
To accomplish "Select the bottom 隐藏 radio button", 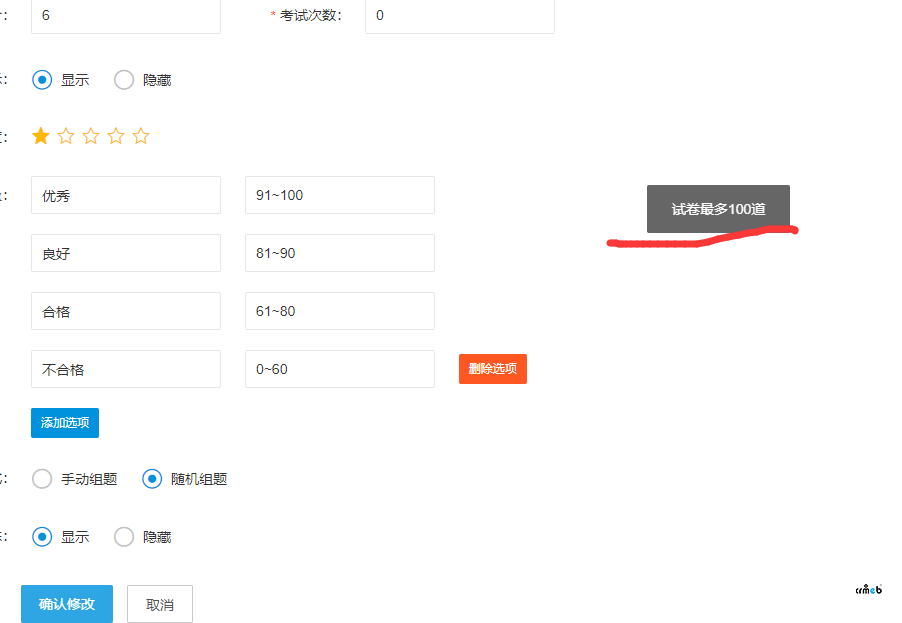I will [124, 537].
